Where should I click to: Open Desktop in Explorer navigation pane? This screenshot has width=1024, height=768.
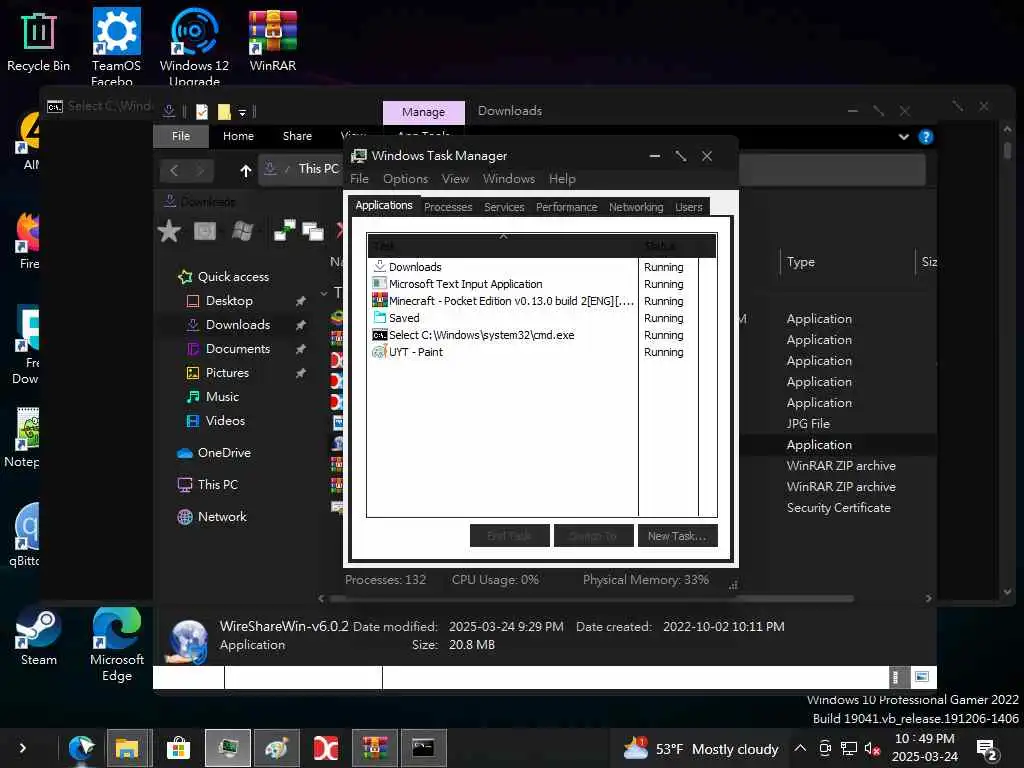click(x=229, y=300)
